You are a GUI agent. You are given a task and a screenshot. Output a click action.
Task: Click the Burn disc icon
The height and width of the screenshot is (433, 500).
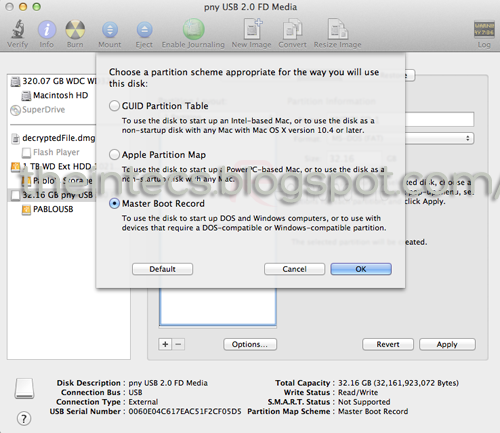tap(75, 29)
